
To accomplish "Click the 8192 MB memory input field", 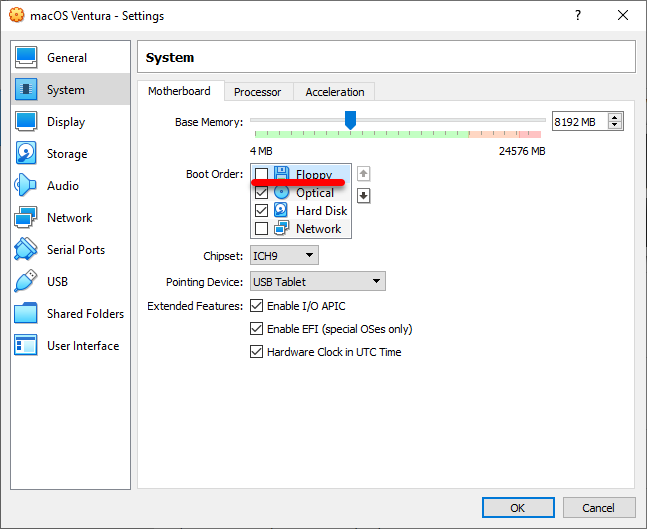I will (580, 122).
